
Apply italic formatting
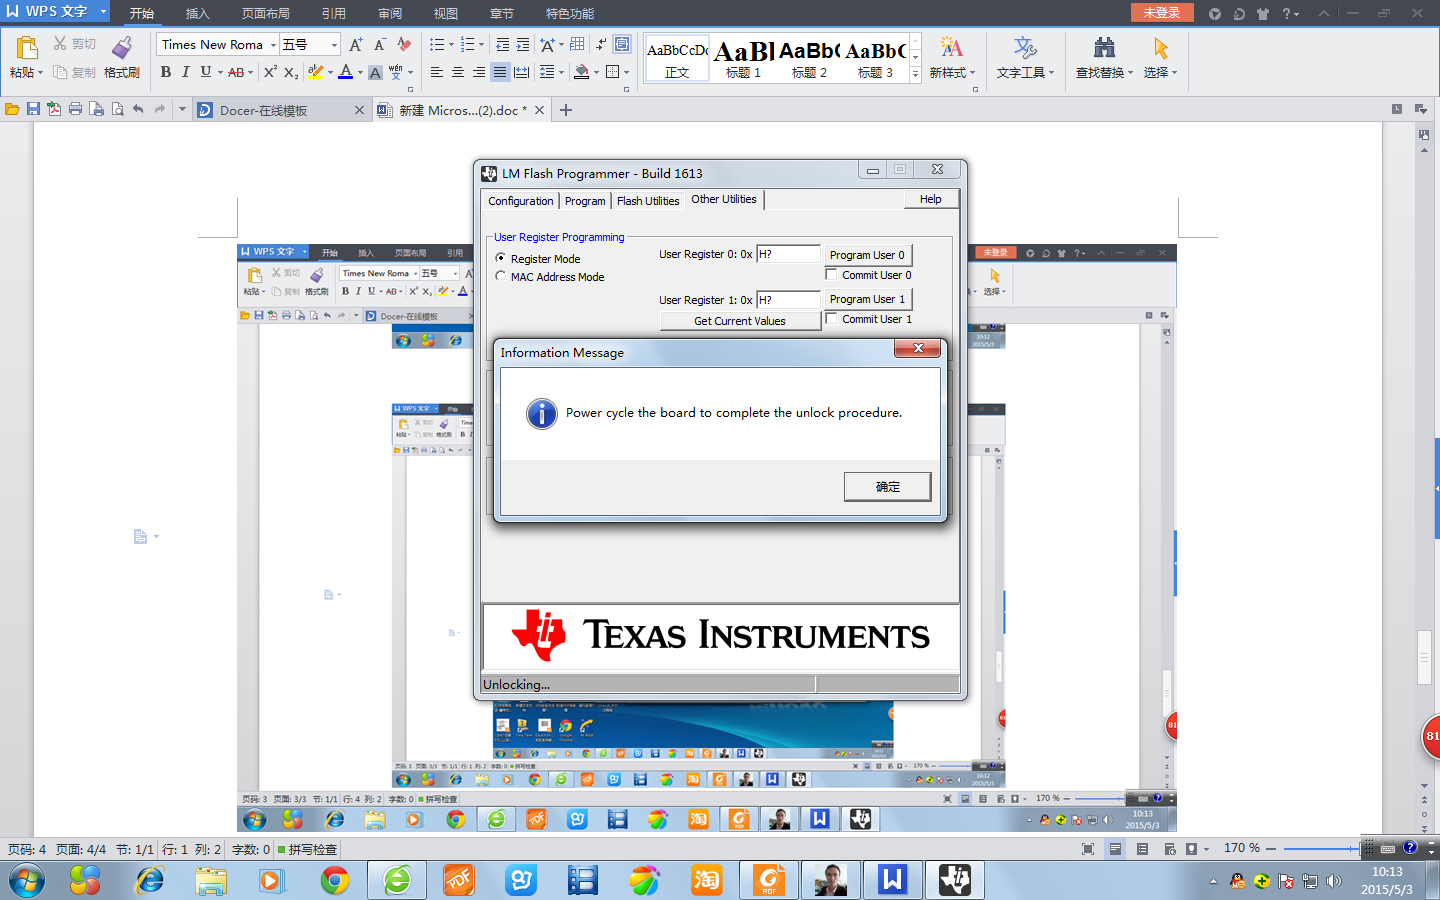point(186,72)
